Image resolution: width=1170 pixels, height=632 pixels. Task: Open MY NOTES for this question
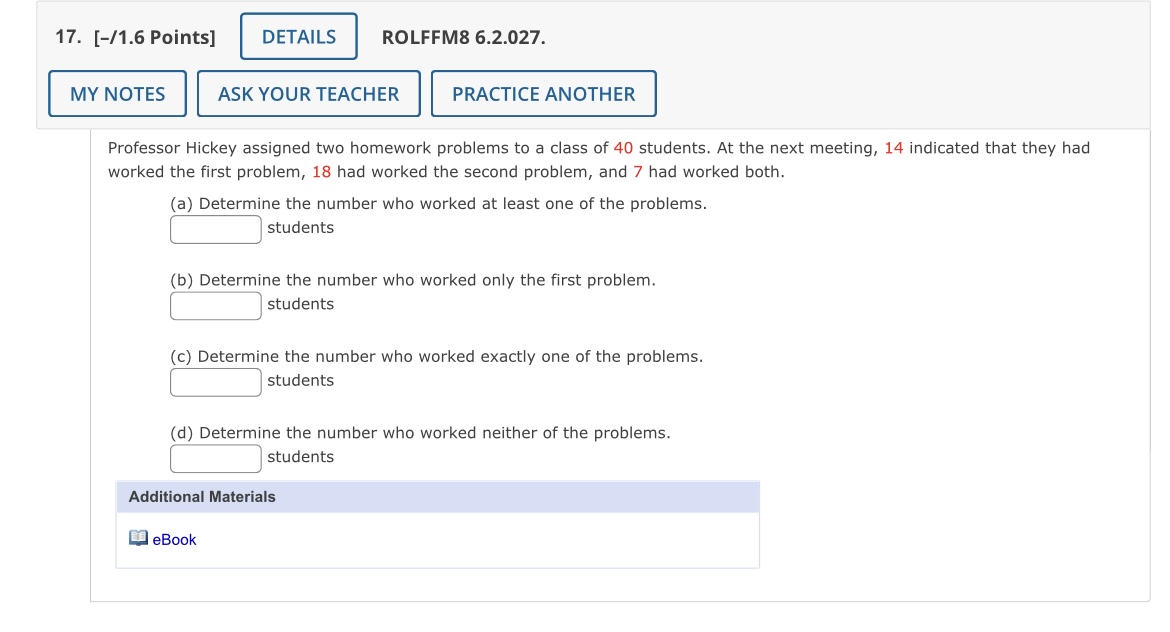(117, 93)
